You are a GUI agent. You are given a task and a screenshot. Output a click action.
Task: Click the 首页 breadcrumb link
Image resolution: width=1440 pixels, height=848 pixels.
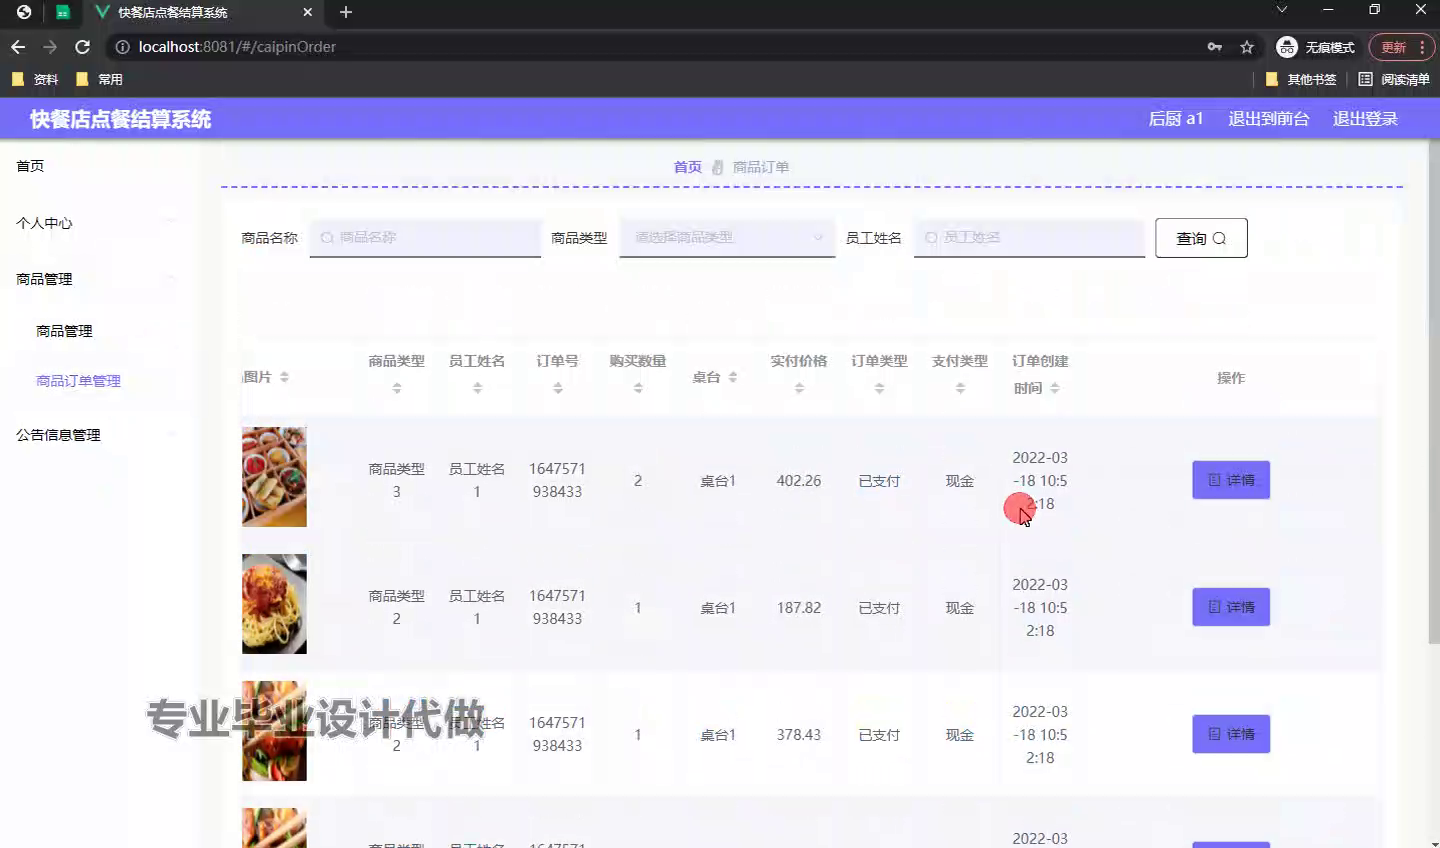tap(687, 167)
